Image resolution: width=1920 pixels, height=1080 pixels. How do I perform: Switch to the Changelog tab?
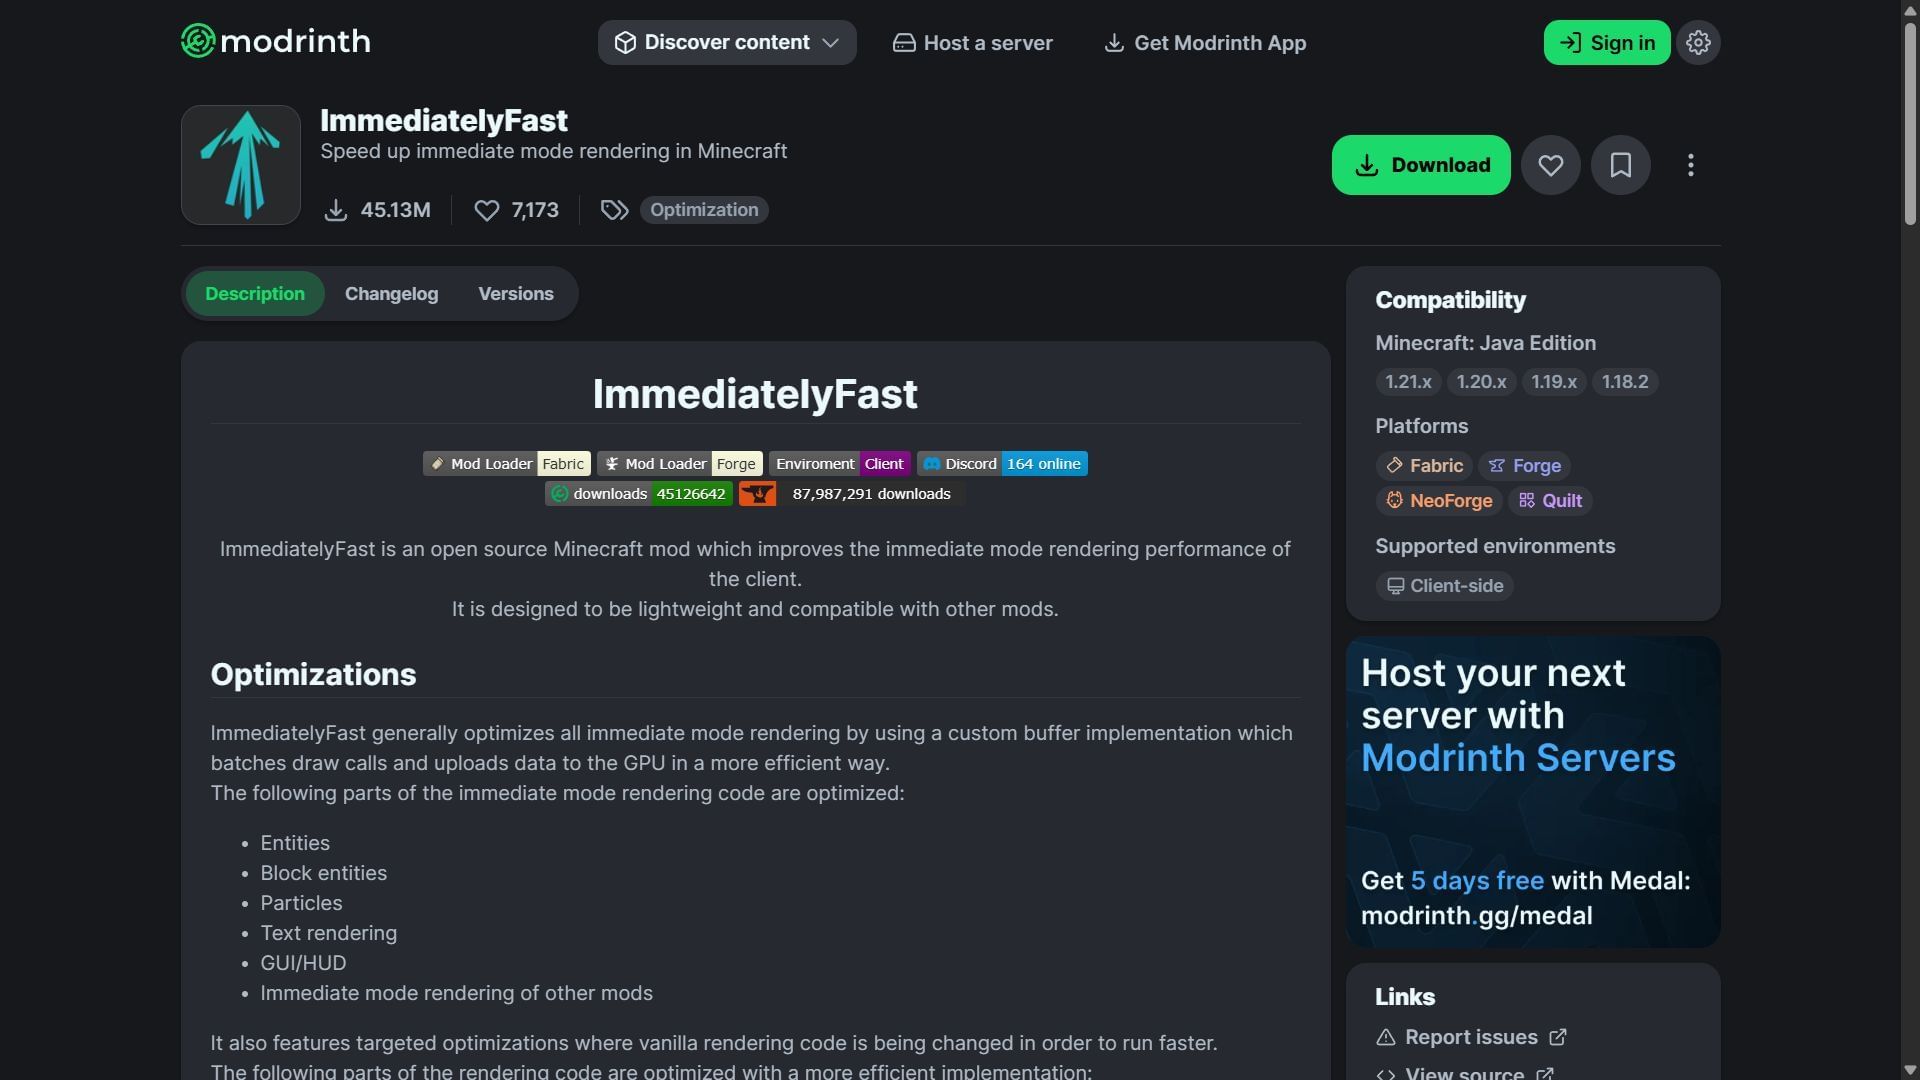click(391, 294)
